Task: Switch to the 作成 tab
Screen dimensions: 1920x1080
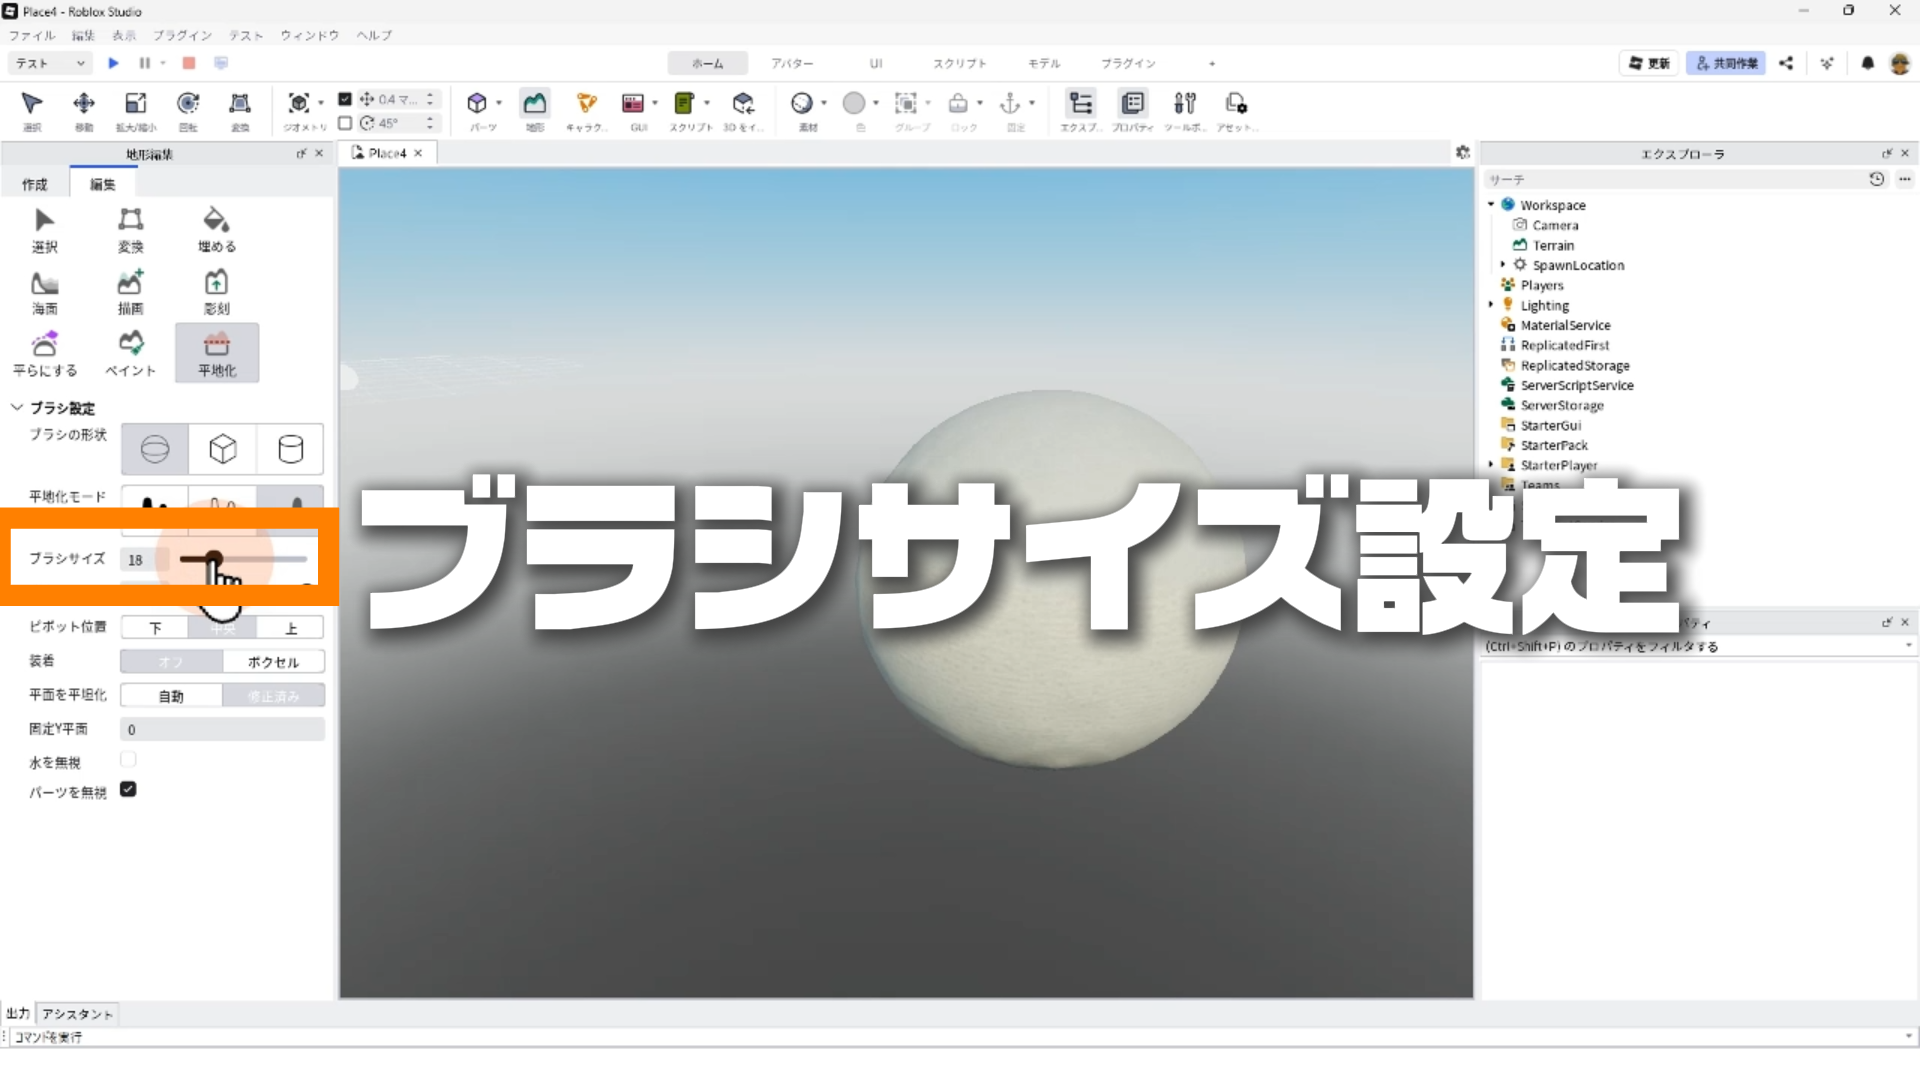Action: click(x=35, y=184)
